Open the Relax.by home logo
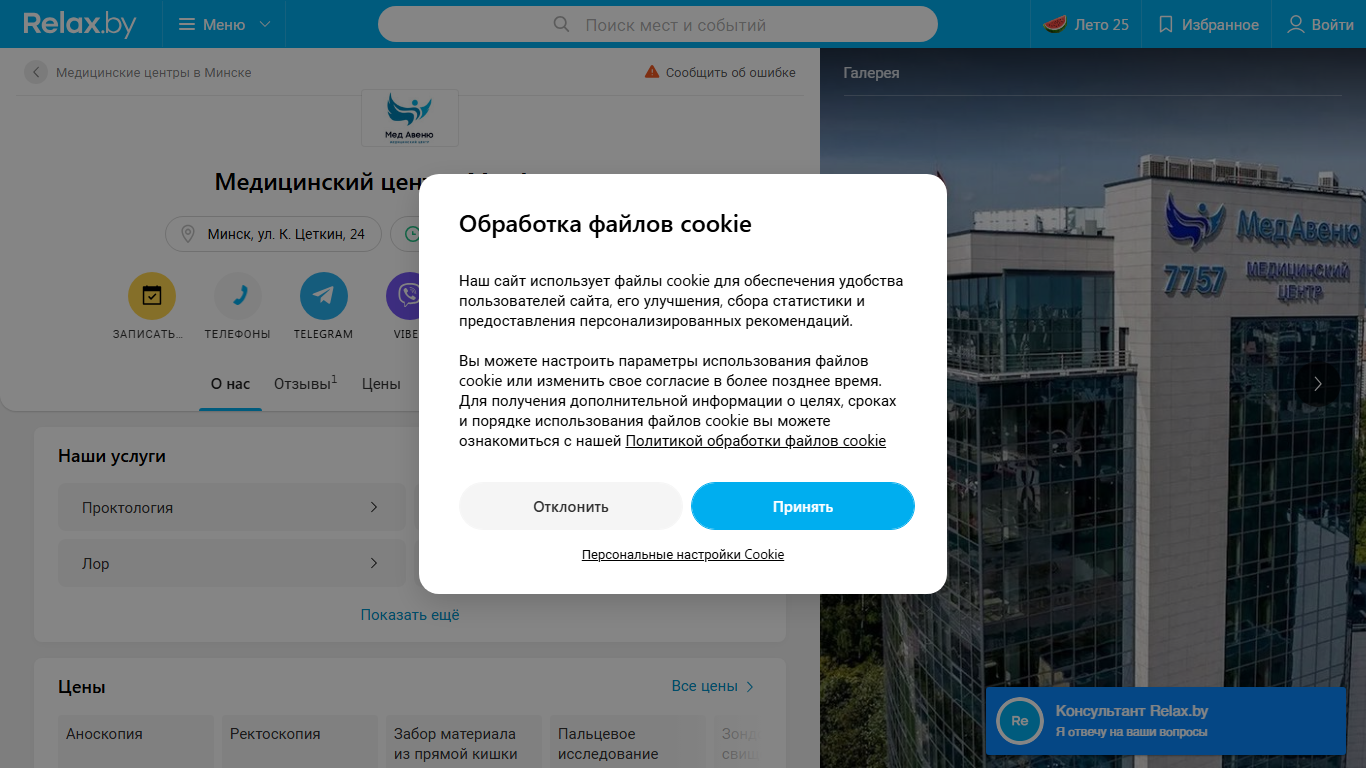This screenshot has height=768, width=1366. [x=80, y=24]
